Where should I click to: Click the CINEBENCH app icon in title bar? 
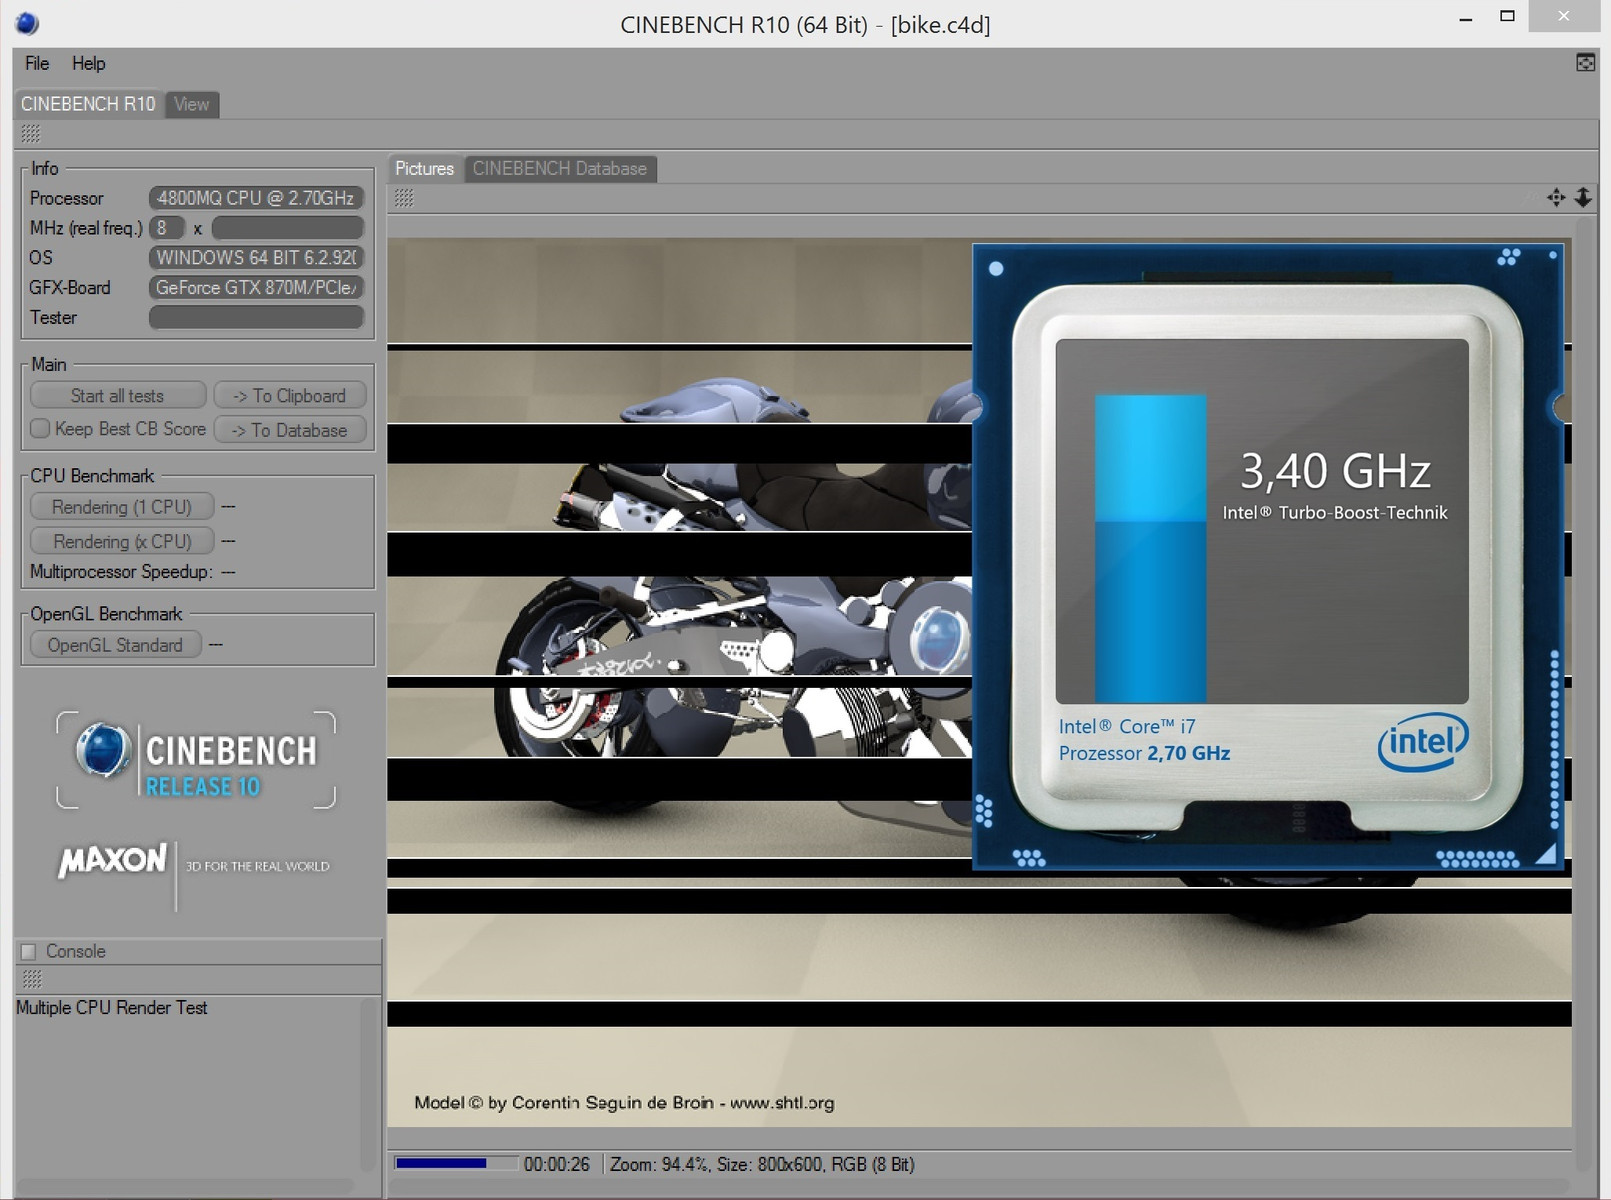tap(27, 22)
